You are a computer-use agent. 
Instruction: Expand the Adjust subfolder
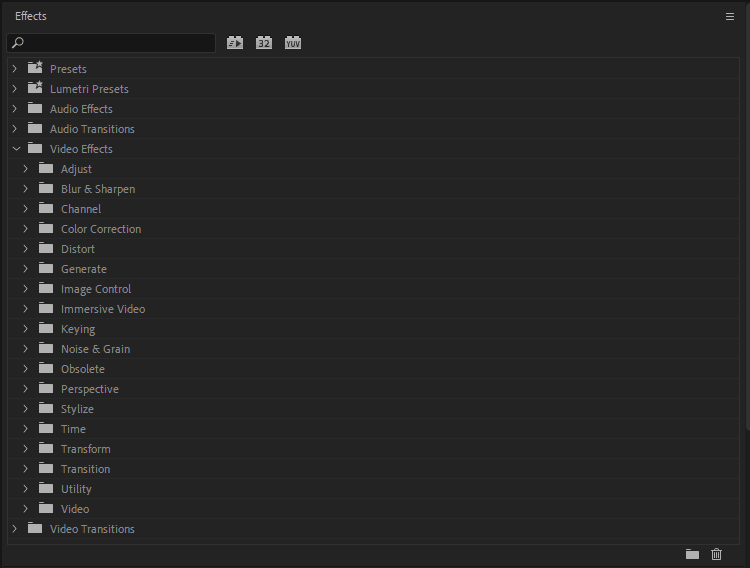pyautogui.click(x=25, y=168)
